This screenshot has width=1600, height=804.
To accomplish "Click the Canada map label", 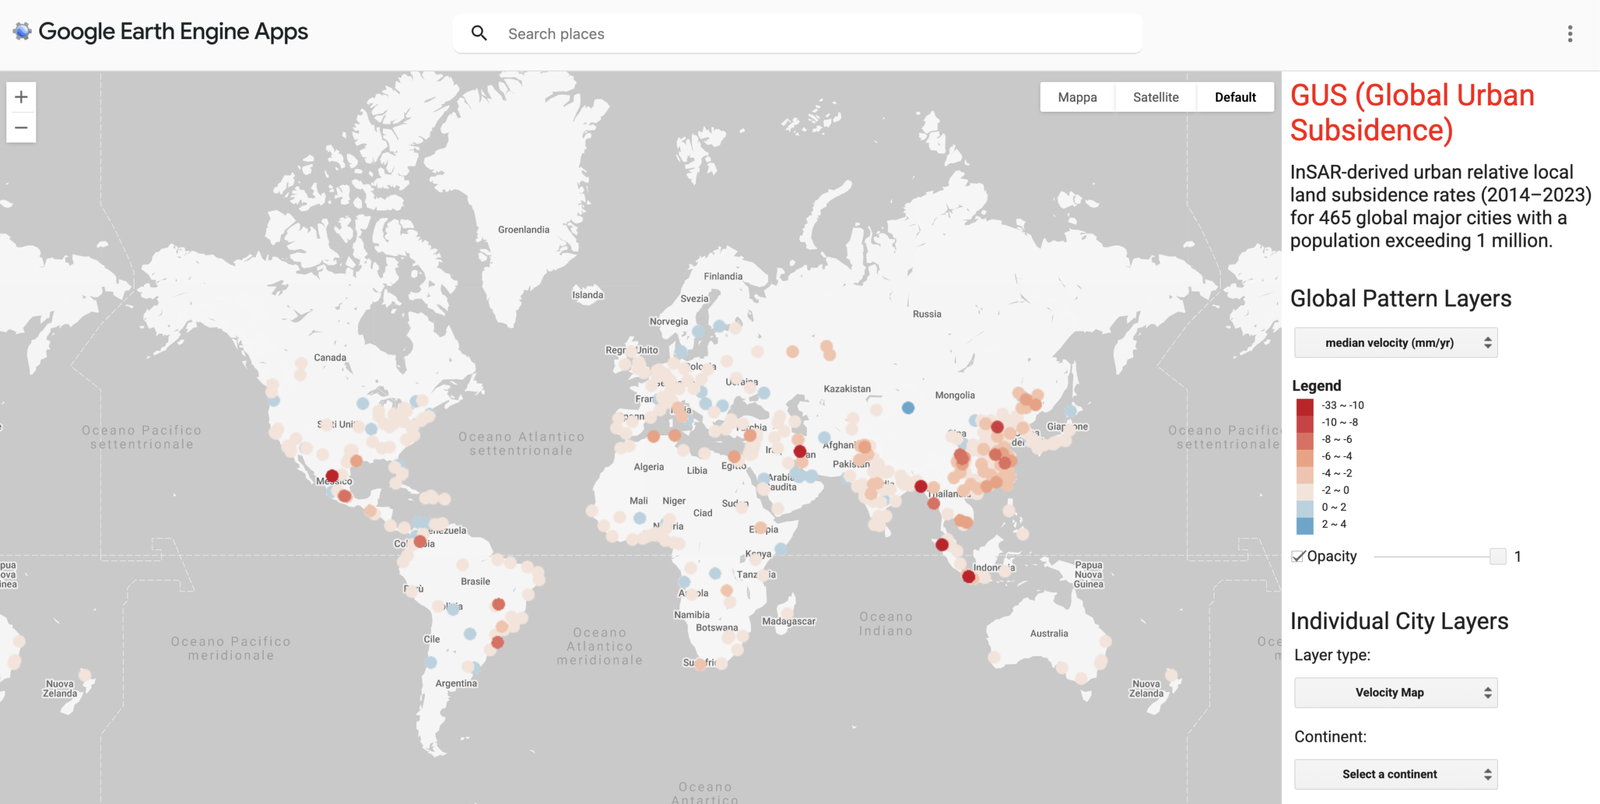I will (x=330, y=358).
